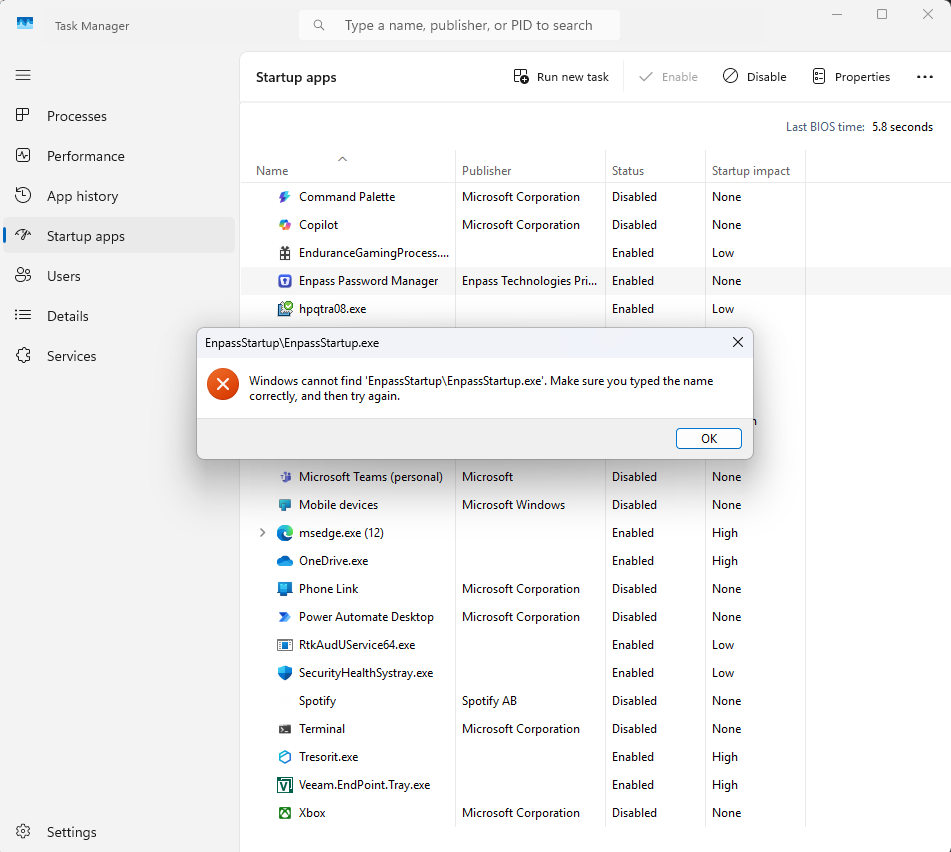
Task: Click the Performance sidebar icon
Action: coord(23,156)
